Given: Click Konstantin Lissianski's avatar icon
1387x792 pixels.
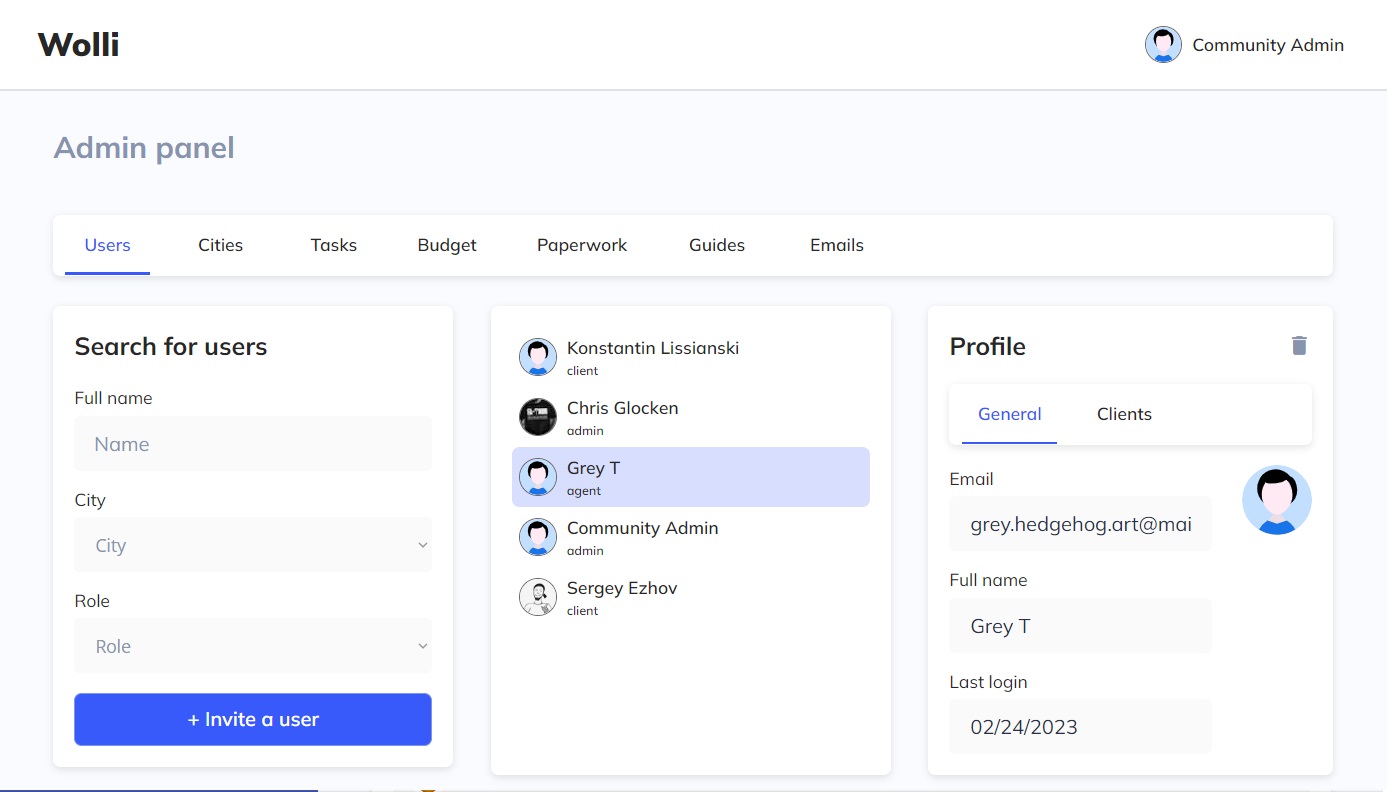Looking at the screenshot, I should click(x=538, y=357).
